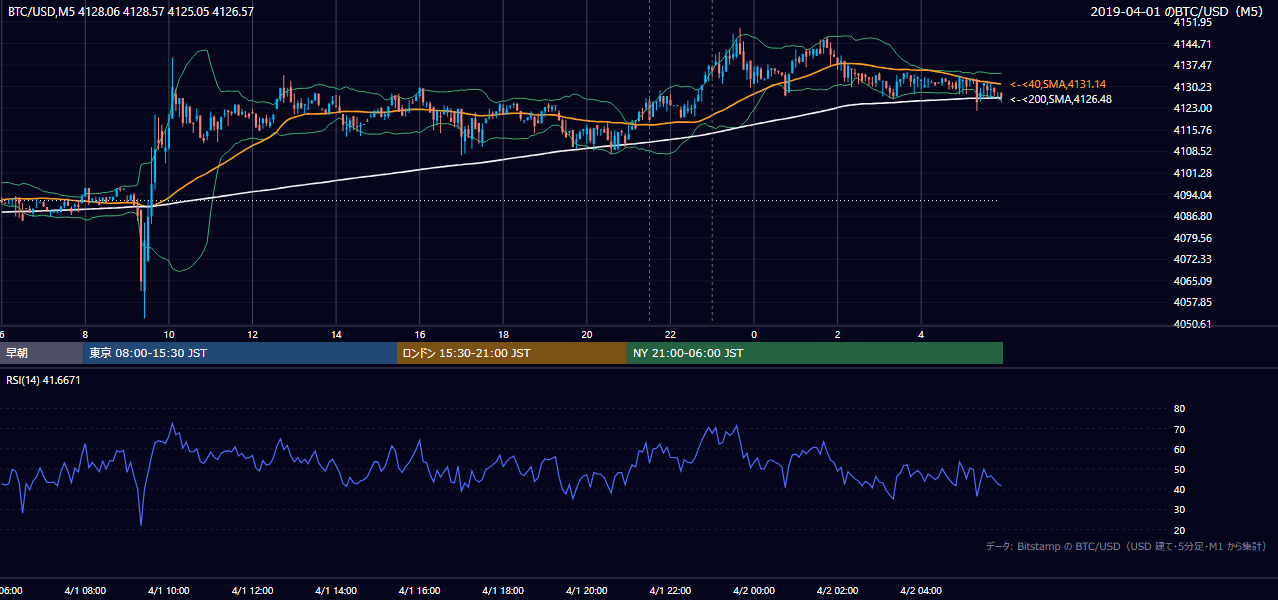
Task: Click the Bitstamp data source note
Action: 1126,546
